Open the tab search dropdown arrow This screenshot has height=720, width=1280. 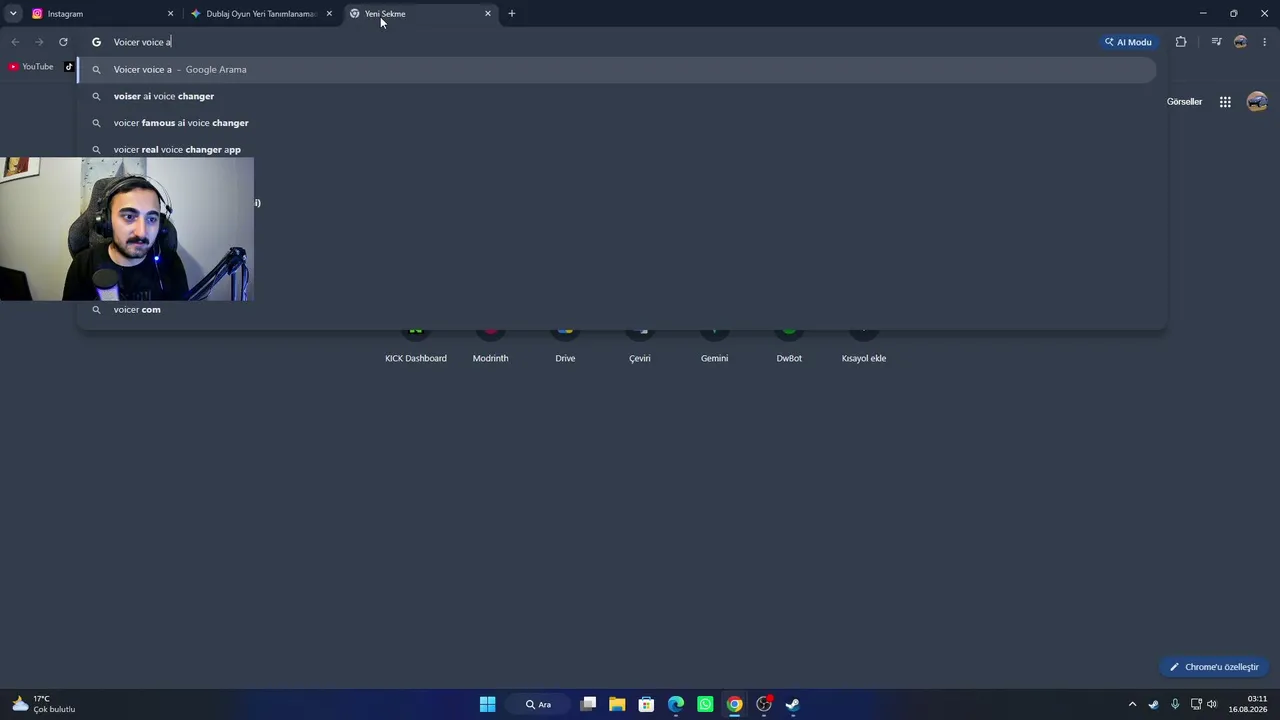13,13
